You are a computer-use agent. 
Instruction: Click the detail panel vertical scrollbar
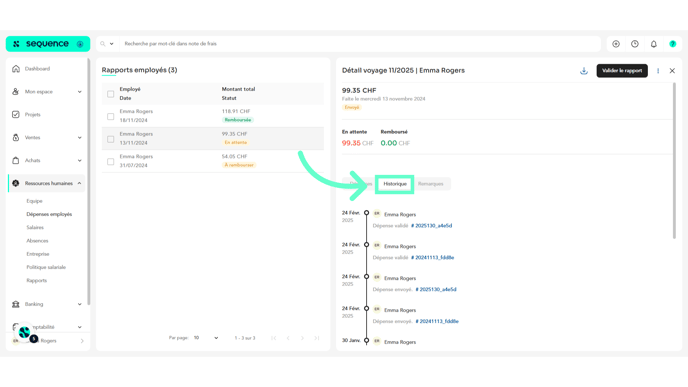[674, 160]
